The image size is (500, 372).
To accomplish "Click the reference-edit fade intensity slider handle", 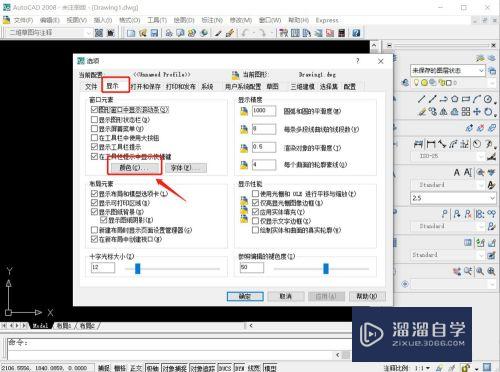I will (x=326, y=268).
